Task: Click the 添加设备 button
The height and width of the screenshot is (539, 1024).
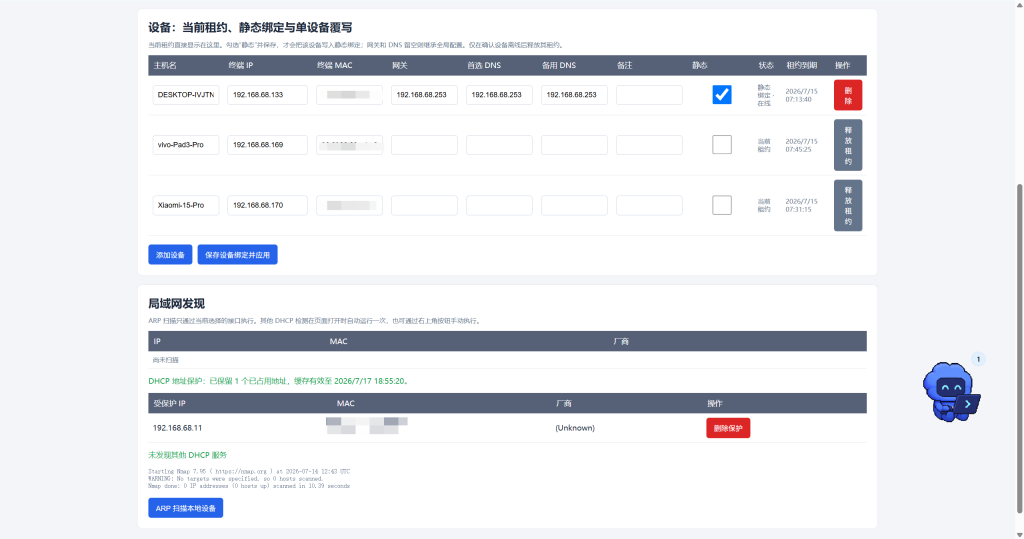Action: coord(170,255)
